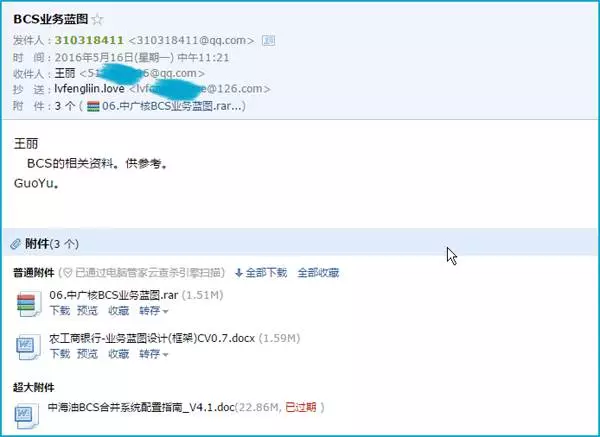Screen dimensions: 600x437
Task: Click sender name 310318411
Action: [89, 40]
